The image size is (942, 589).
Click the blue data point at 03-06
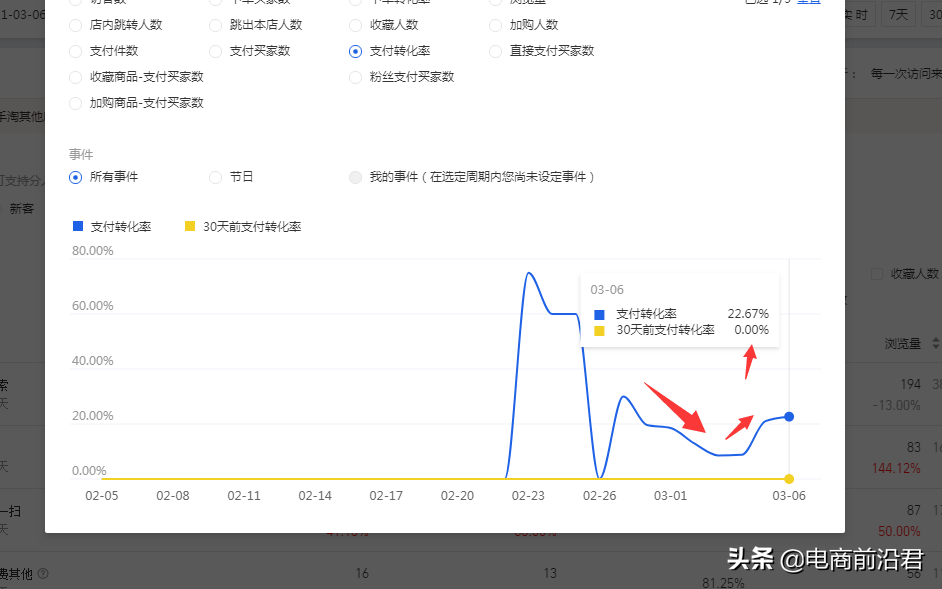(x=789, y=417)
